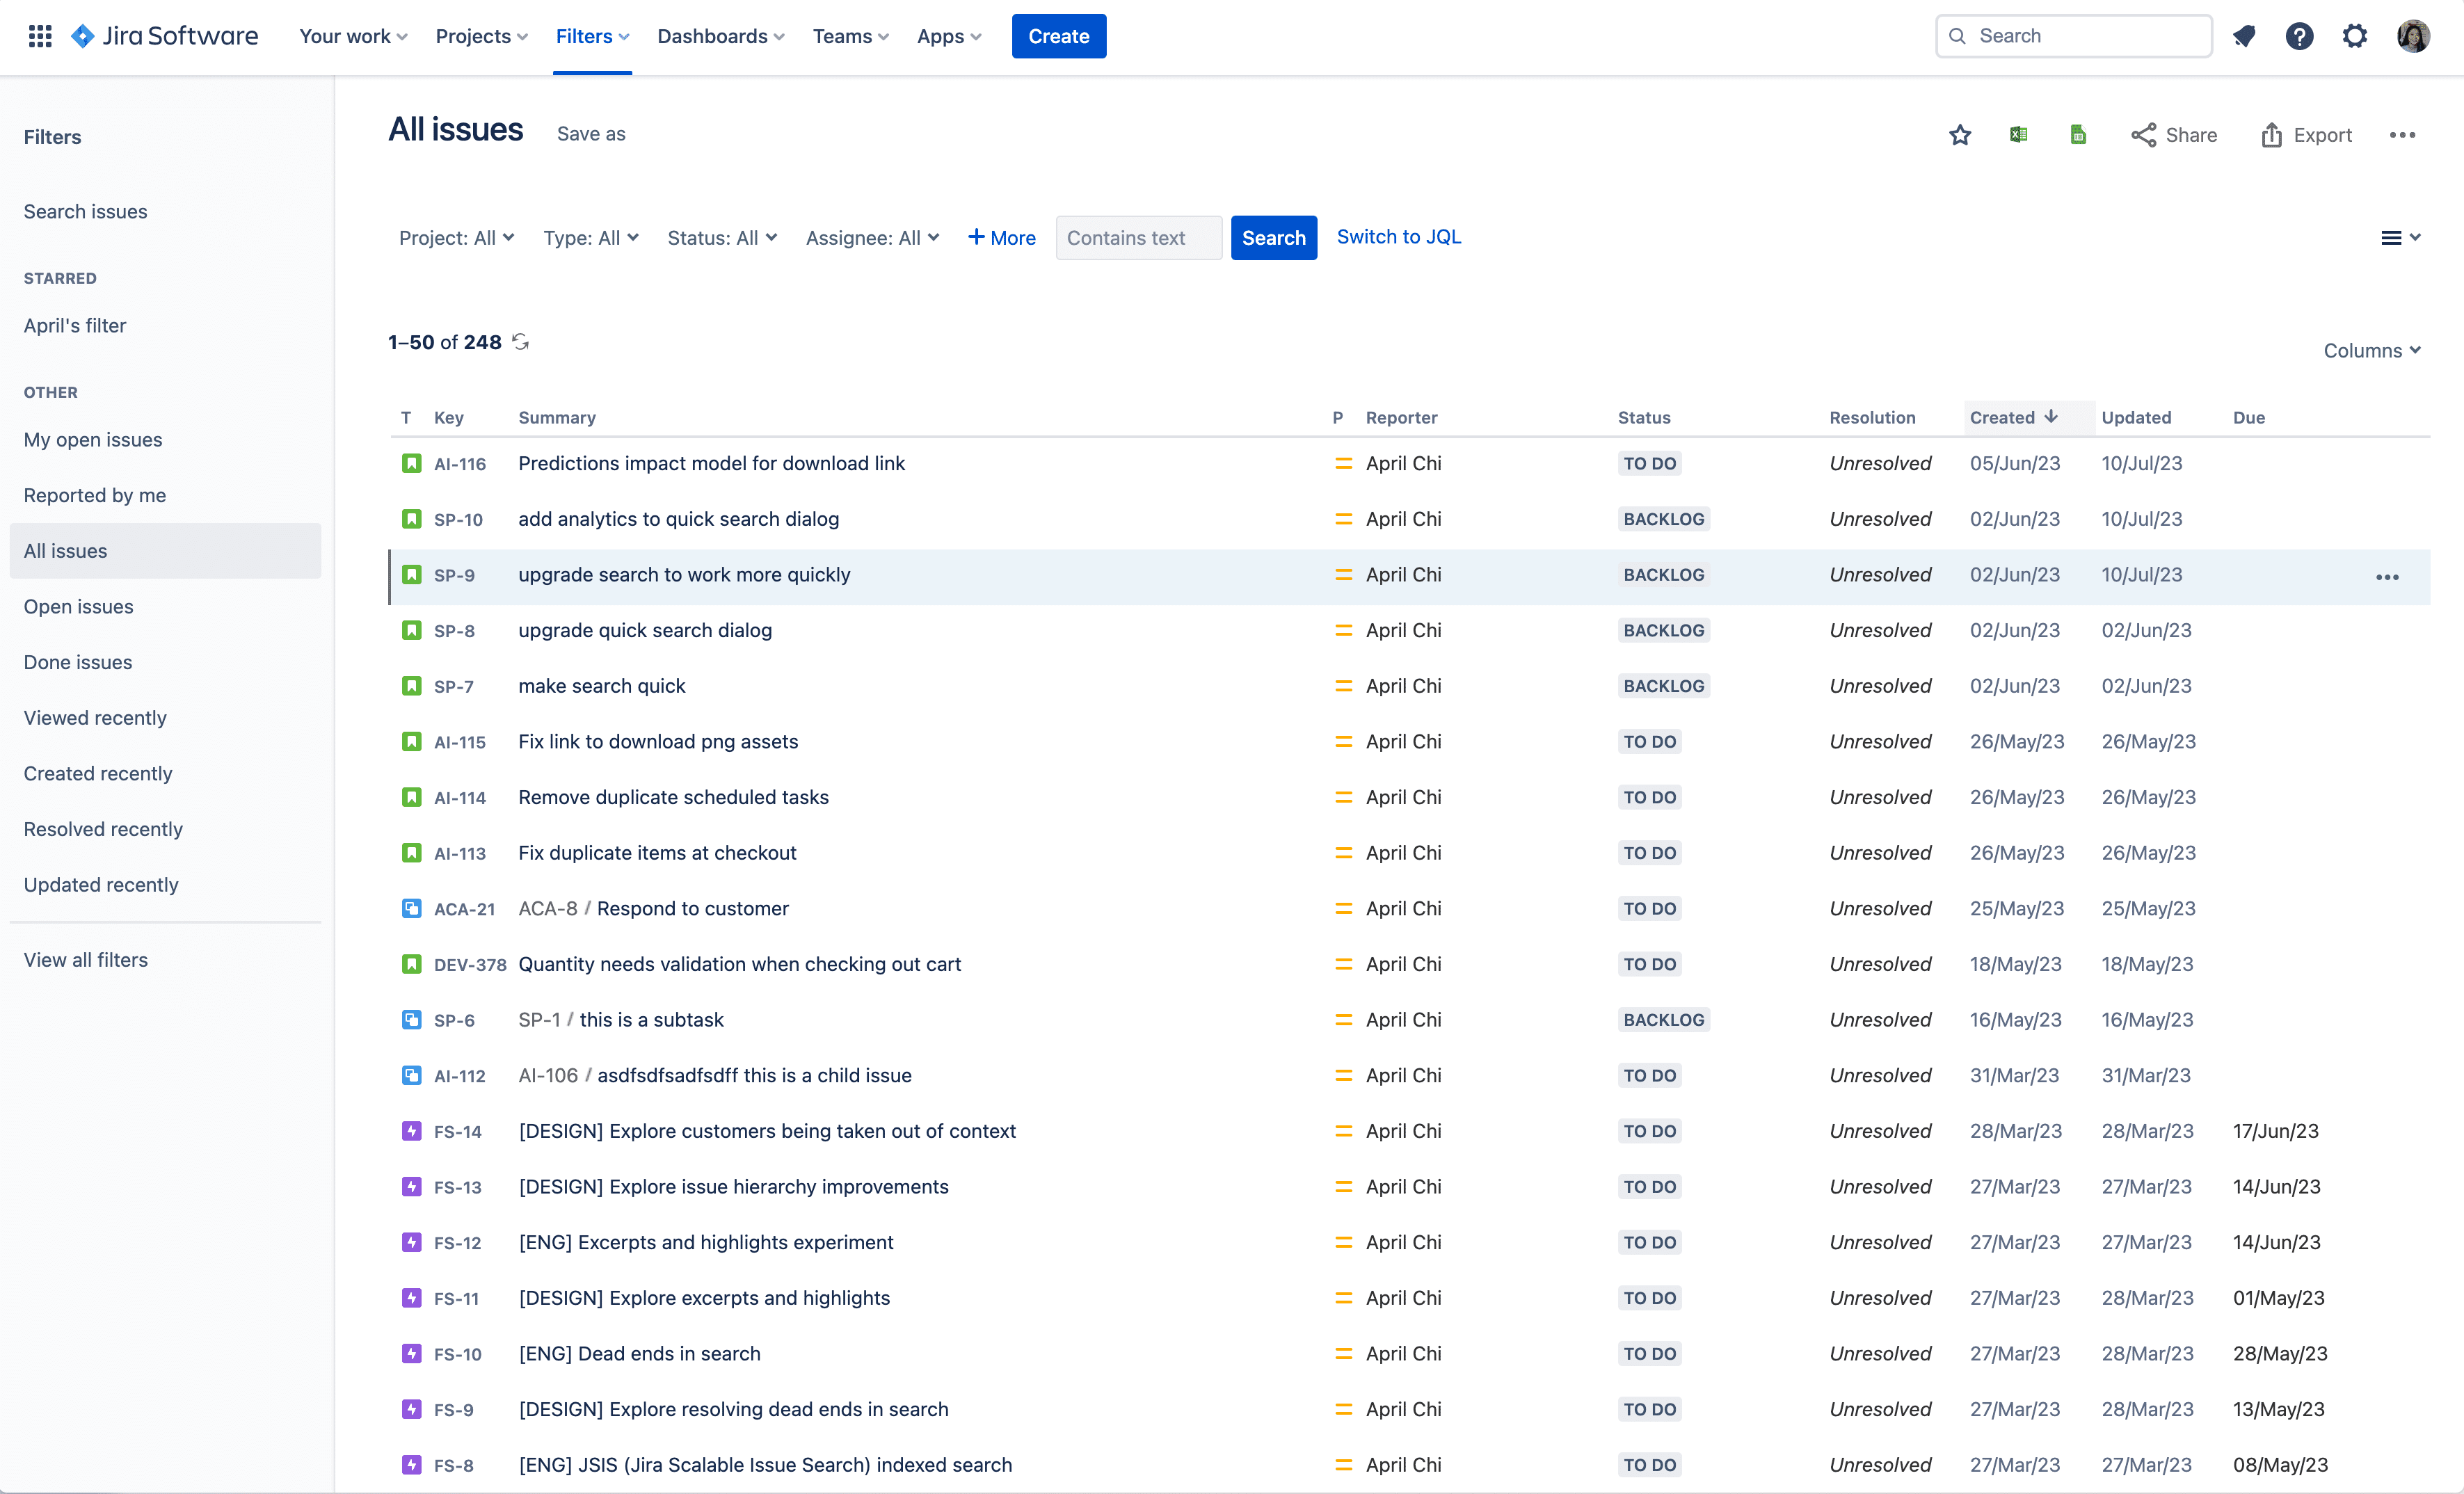The height and width of the screenshot is (1494, 2464).
Task: Click the Create button
Action: coord(1058,36)
